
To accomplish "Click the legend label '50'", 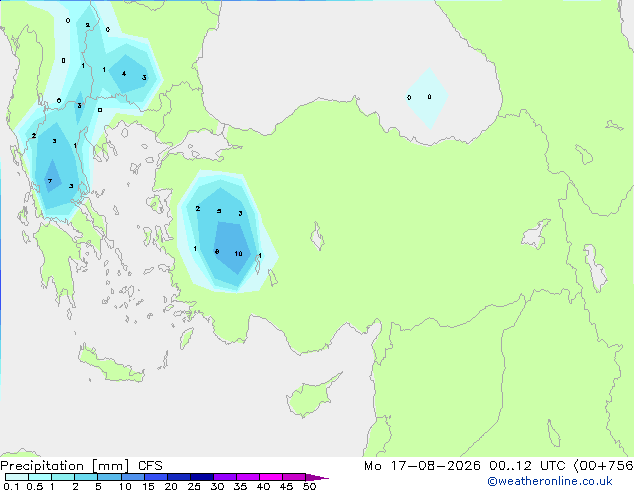I will [309, 486].
